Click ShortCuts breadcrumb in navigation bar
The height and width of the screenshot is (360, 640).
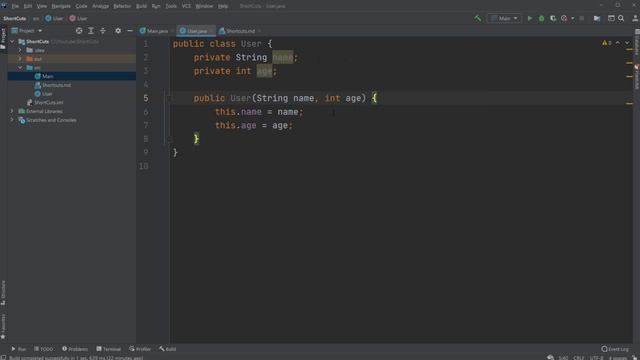(x=15, y=18)
